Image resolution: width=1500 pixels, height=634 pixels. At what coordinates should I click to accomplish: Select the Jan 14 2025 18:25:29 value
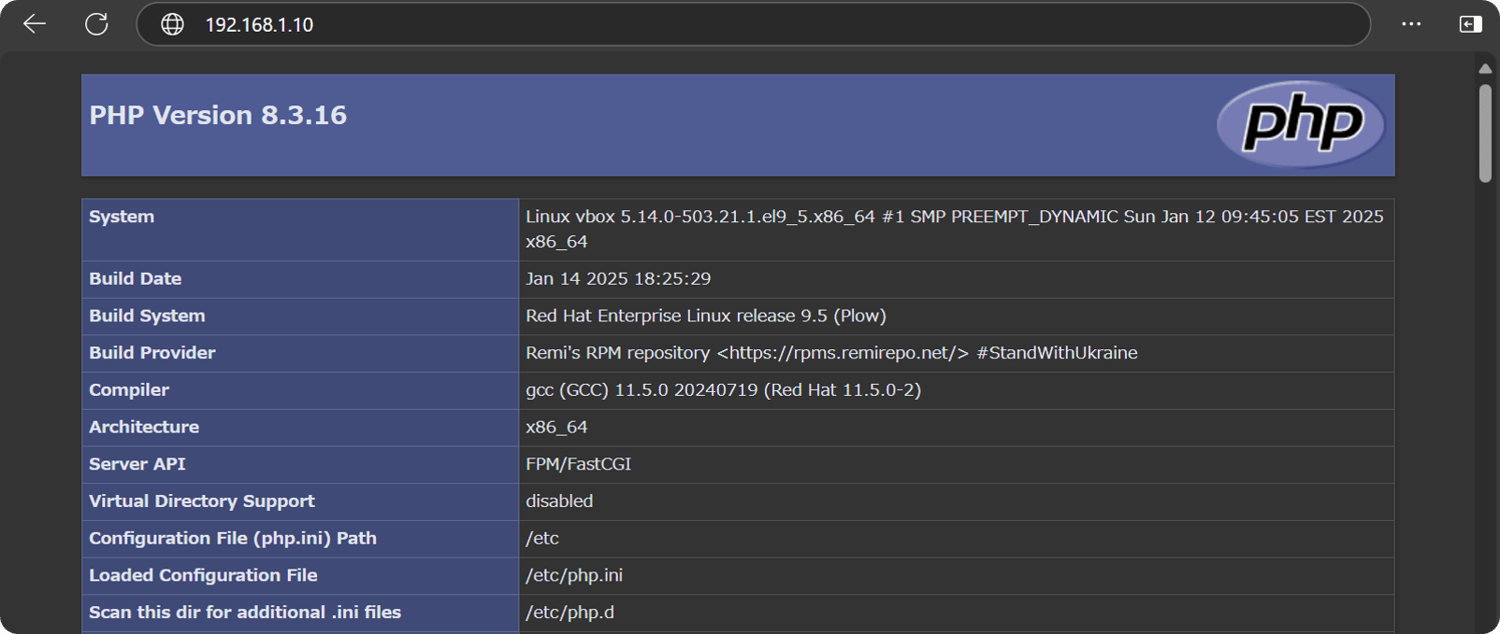(x=618, y=279)
